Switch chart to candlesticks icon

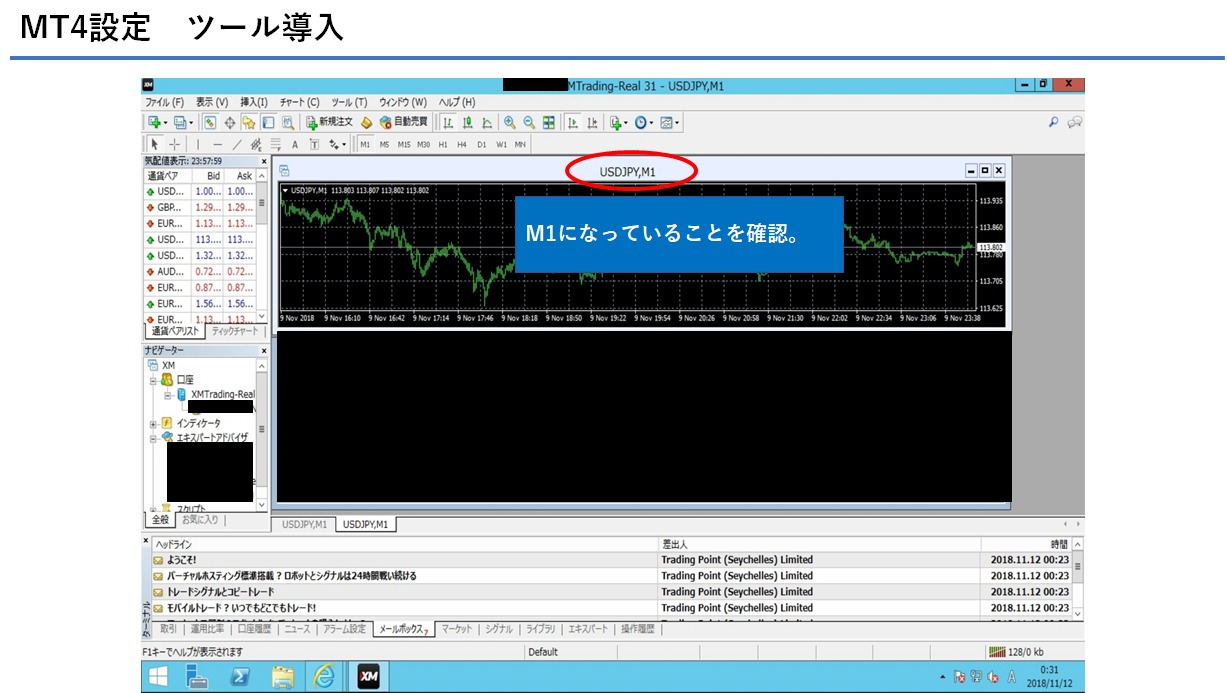pyautogui.click(x=467, y=123)
